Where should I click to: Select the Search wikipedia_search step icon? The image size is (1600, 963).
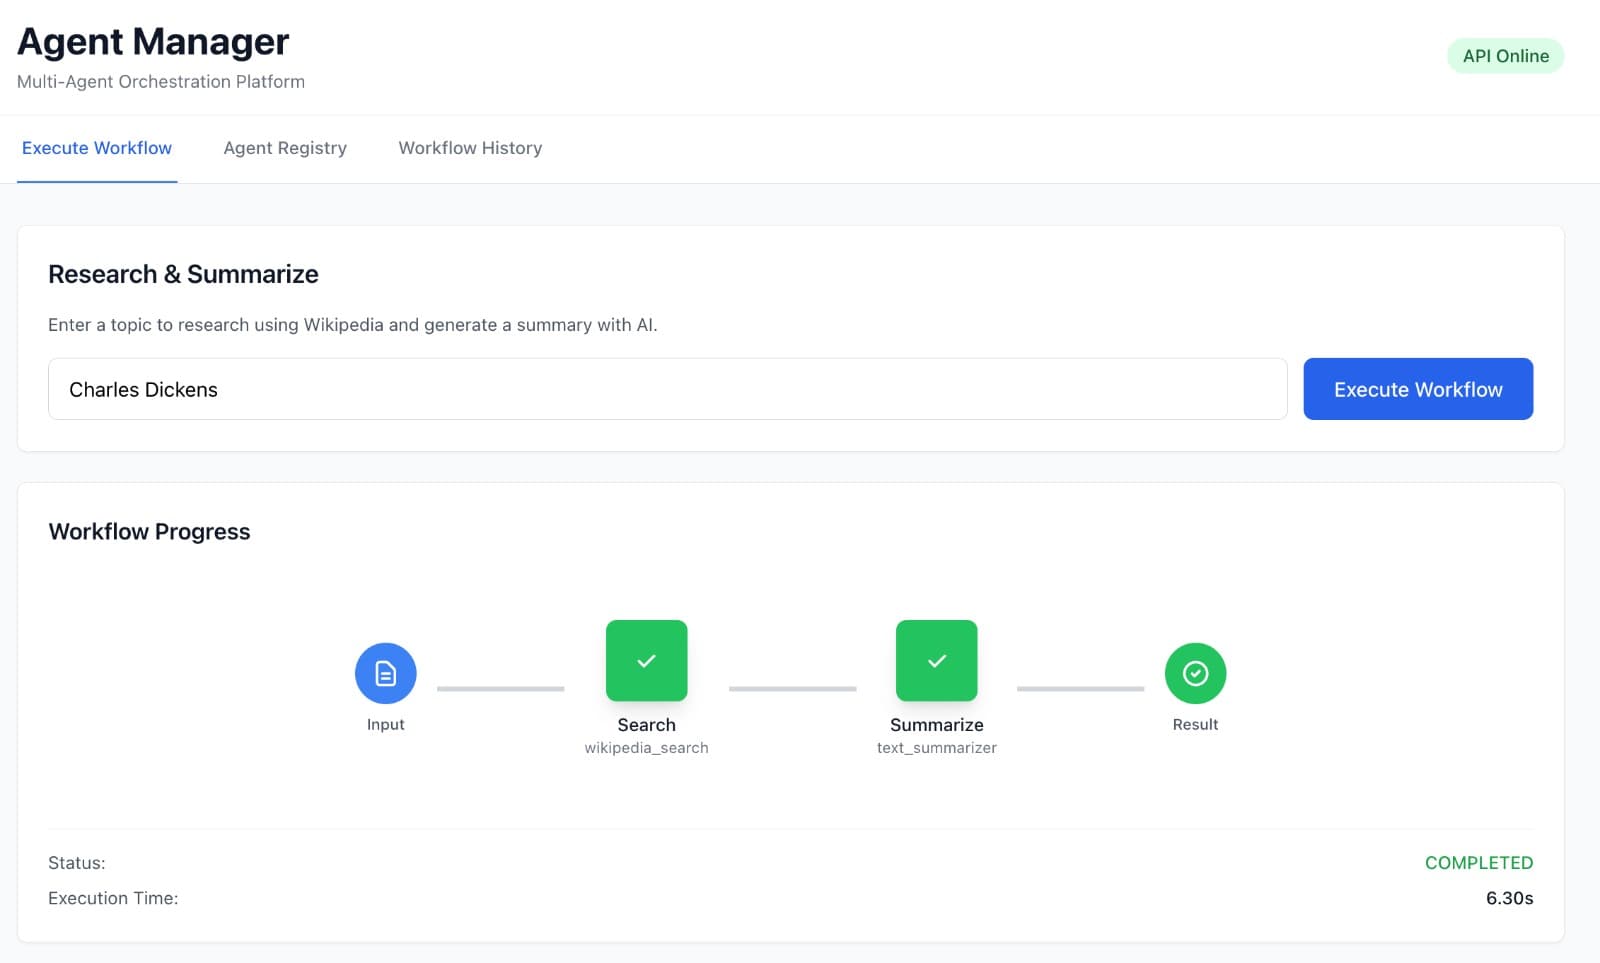coord(646,660)
